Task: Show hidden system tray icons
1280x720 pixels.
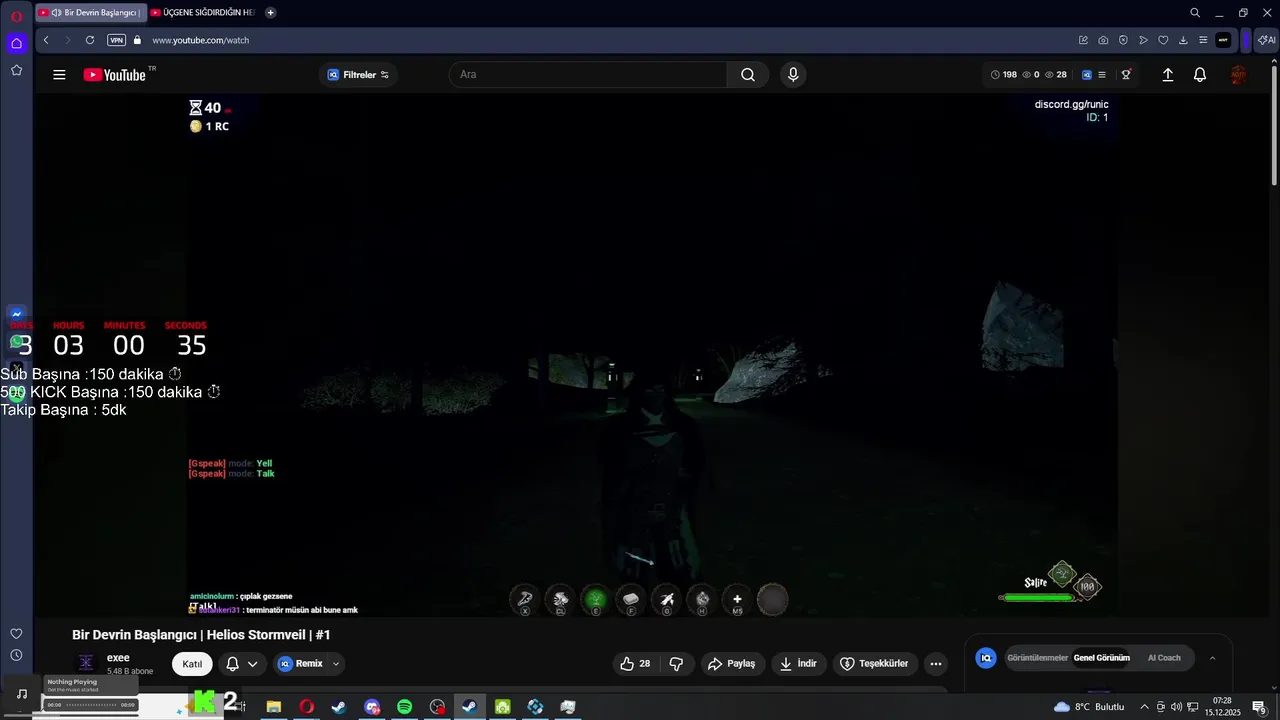Action: [1144, 707]
